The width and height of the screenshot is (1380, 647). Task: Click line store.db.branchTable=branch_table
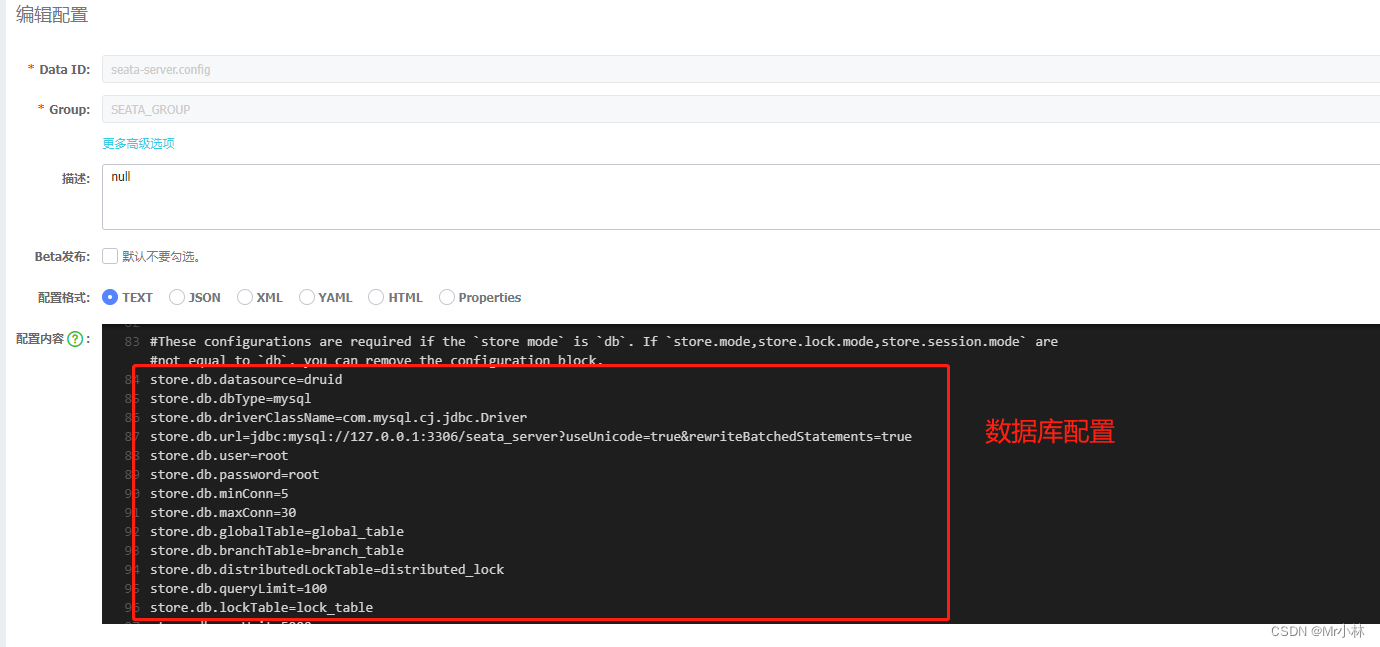click(277, 550)
